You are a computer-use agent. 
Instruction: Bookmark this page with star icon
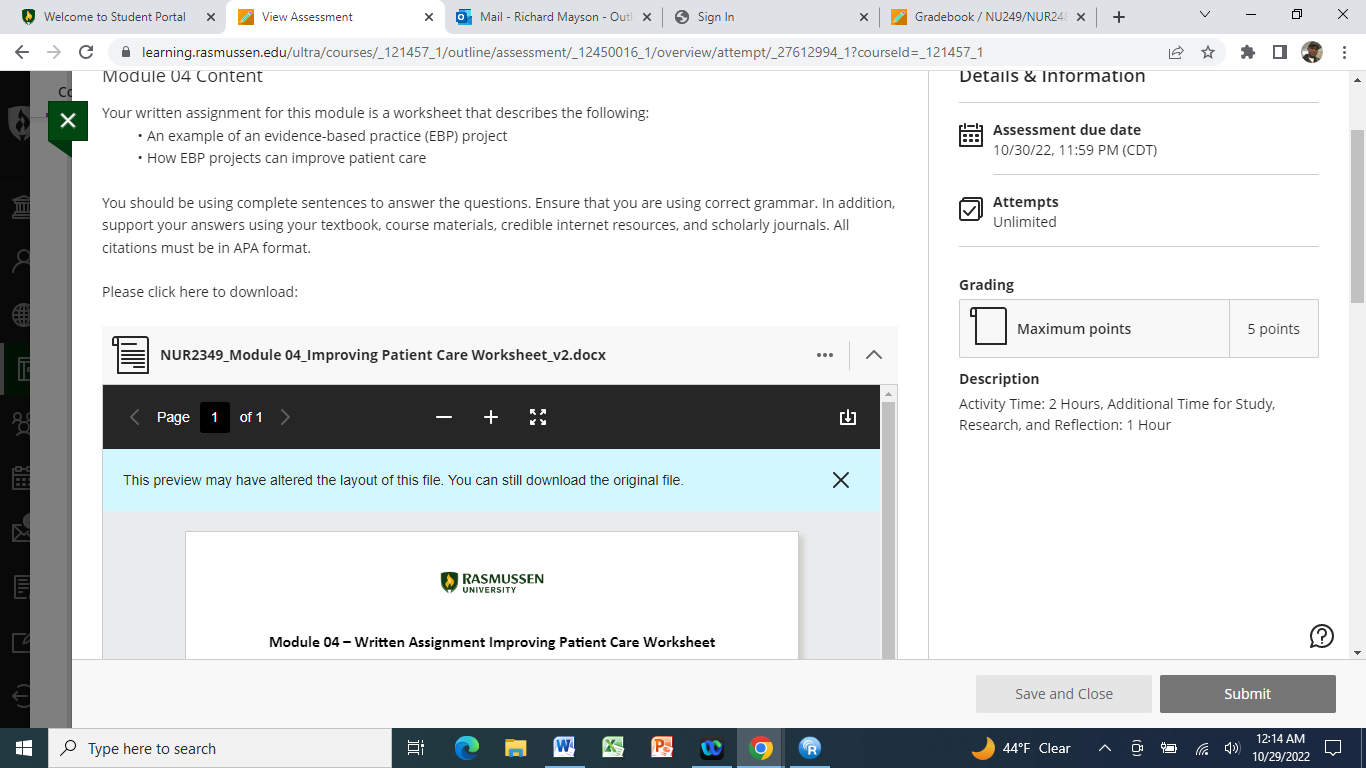1208,52
